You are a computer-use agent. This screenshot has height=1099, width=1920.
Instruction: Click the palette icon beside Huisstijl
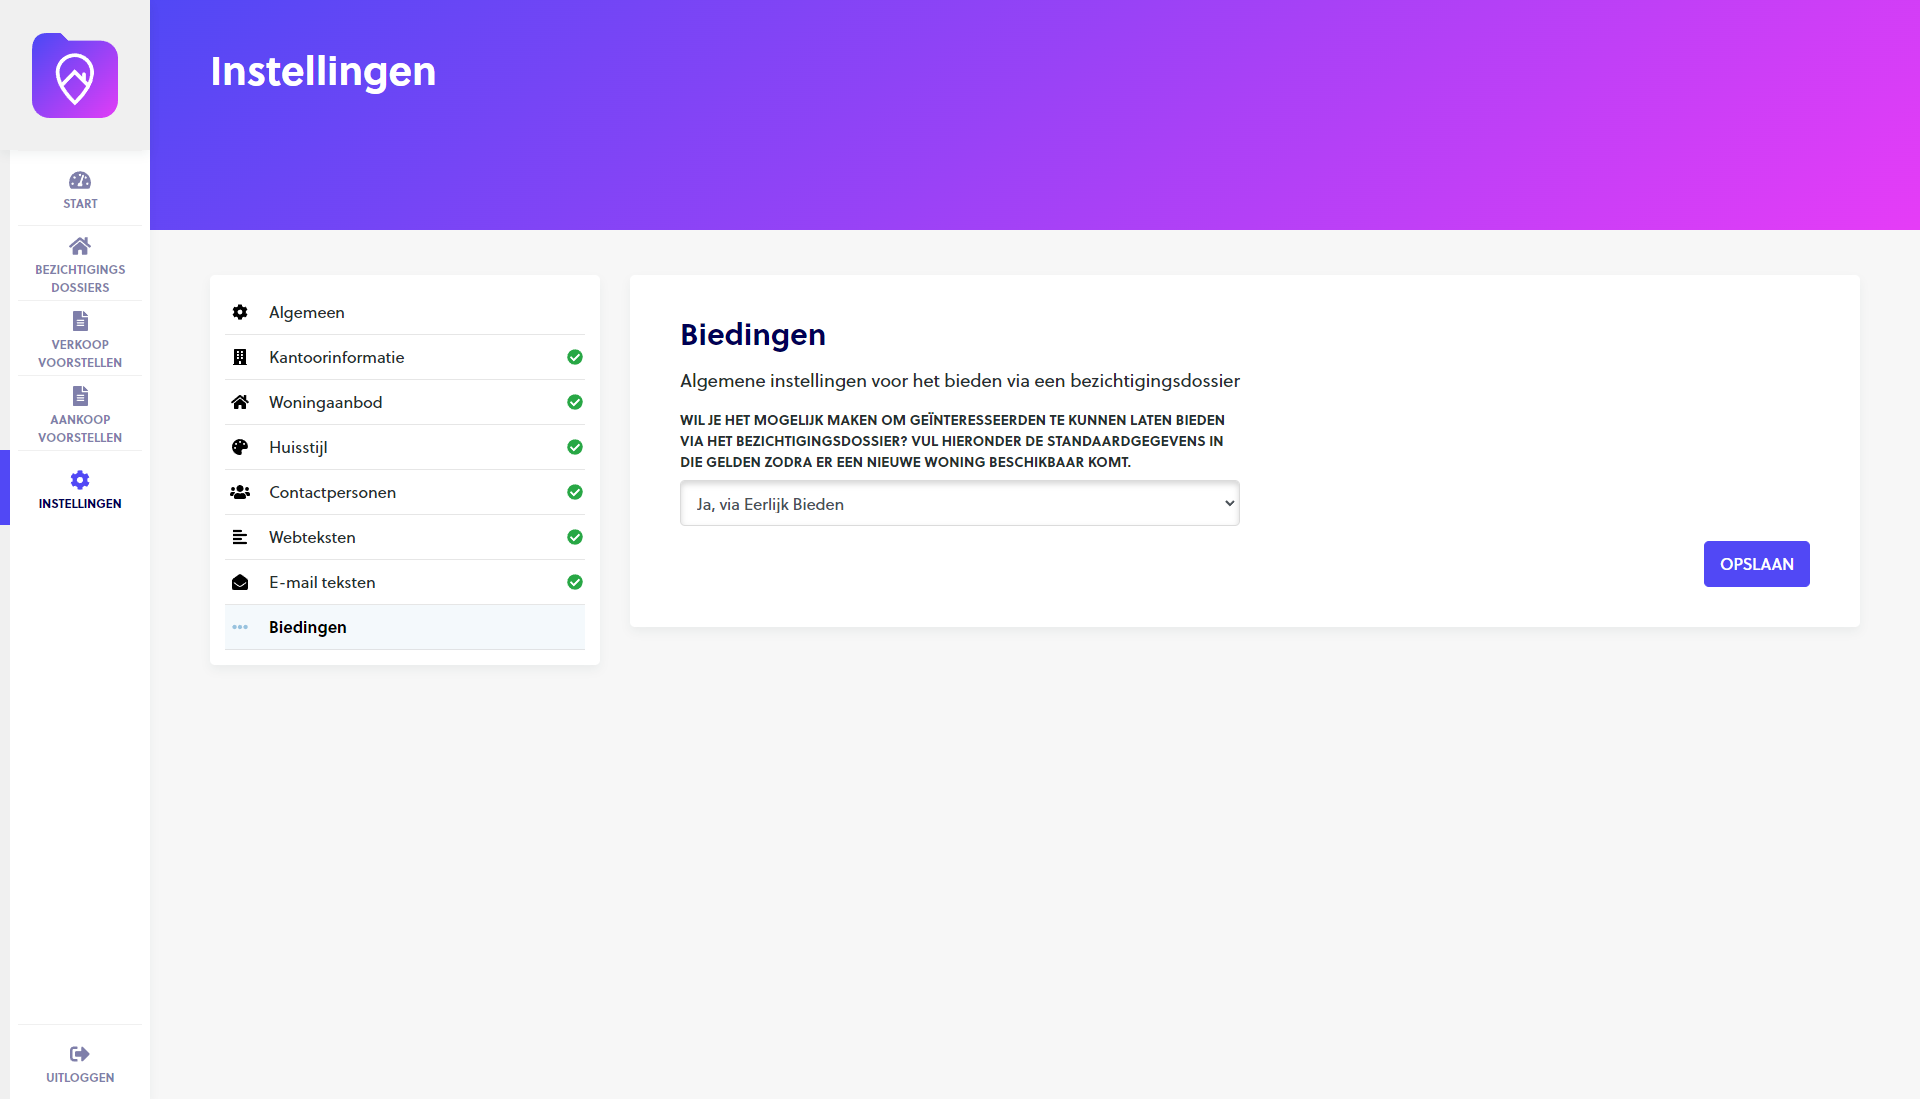click(x=240, y=447)
